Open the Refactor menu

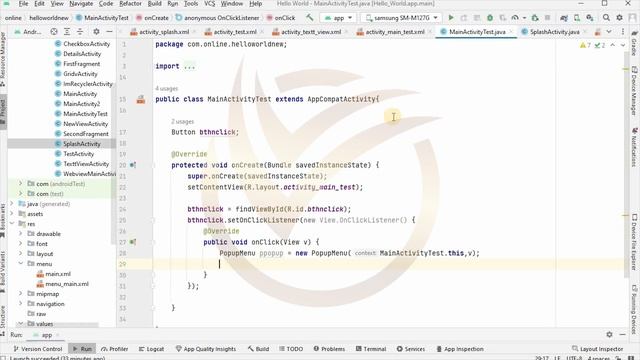point(130,4)
